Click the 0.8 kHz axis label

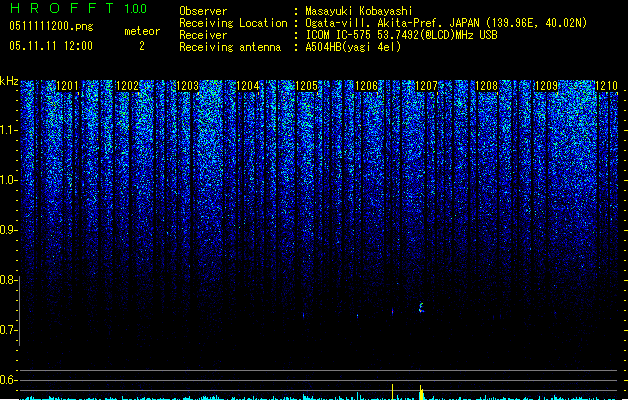(x=8, y=280)
